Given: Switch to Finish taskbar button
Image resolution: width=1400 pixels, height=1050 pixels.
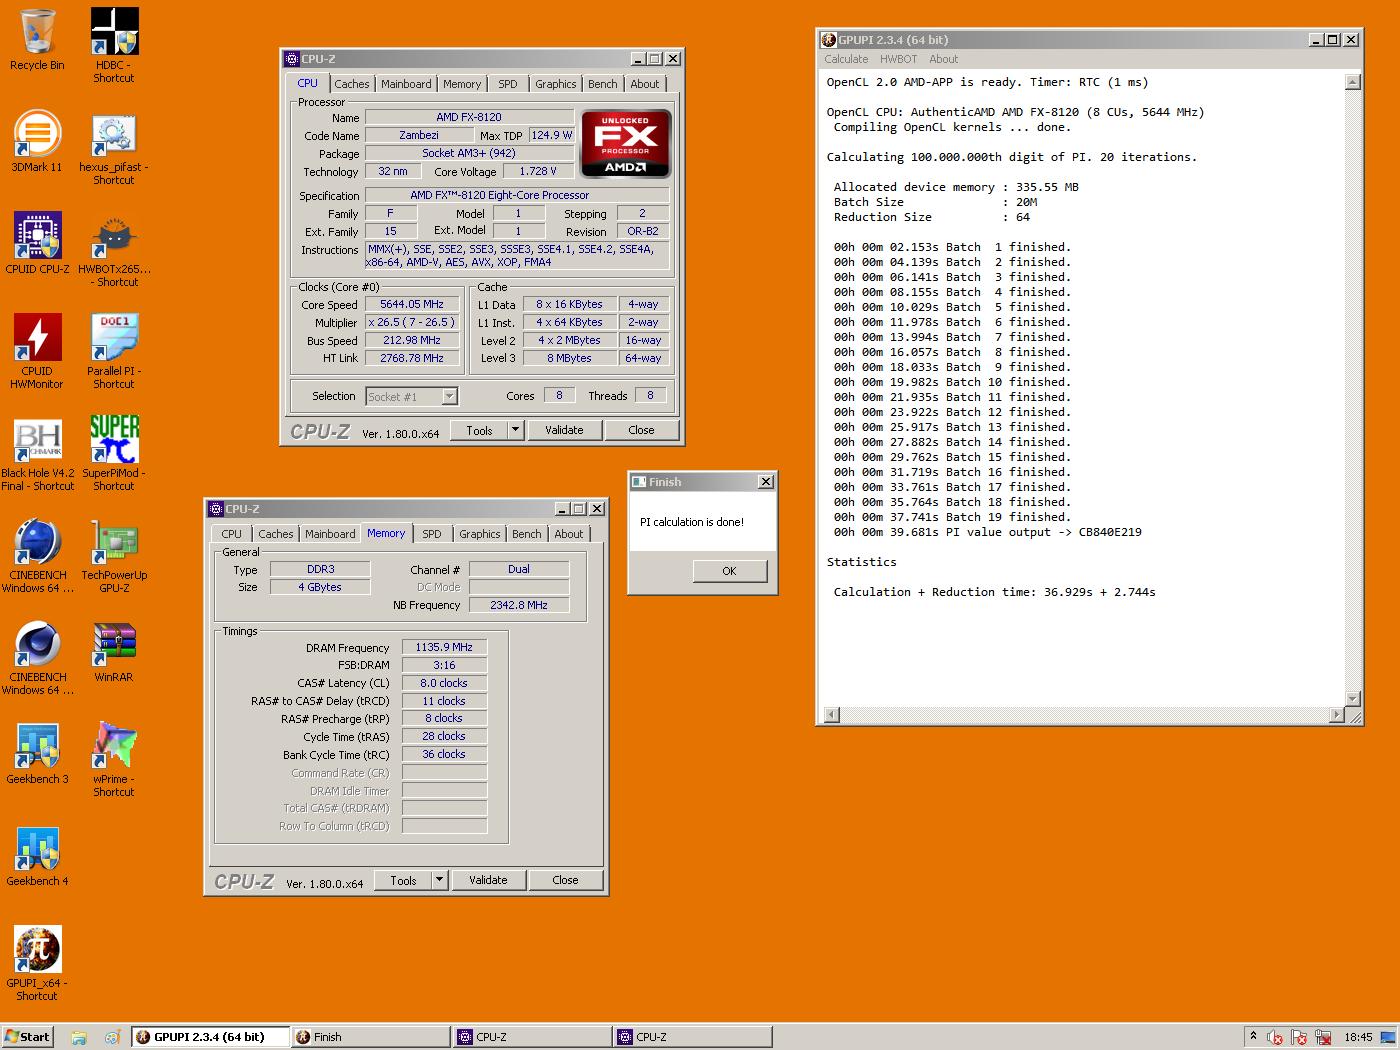Looking at the screenshot, I should pyautogui.click(x=371, y=1037).
